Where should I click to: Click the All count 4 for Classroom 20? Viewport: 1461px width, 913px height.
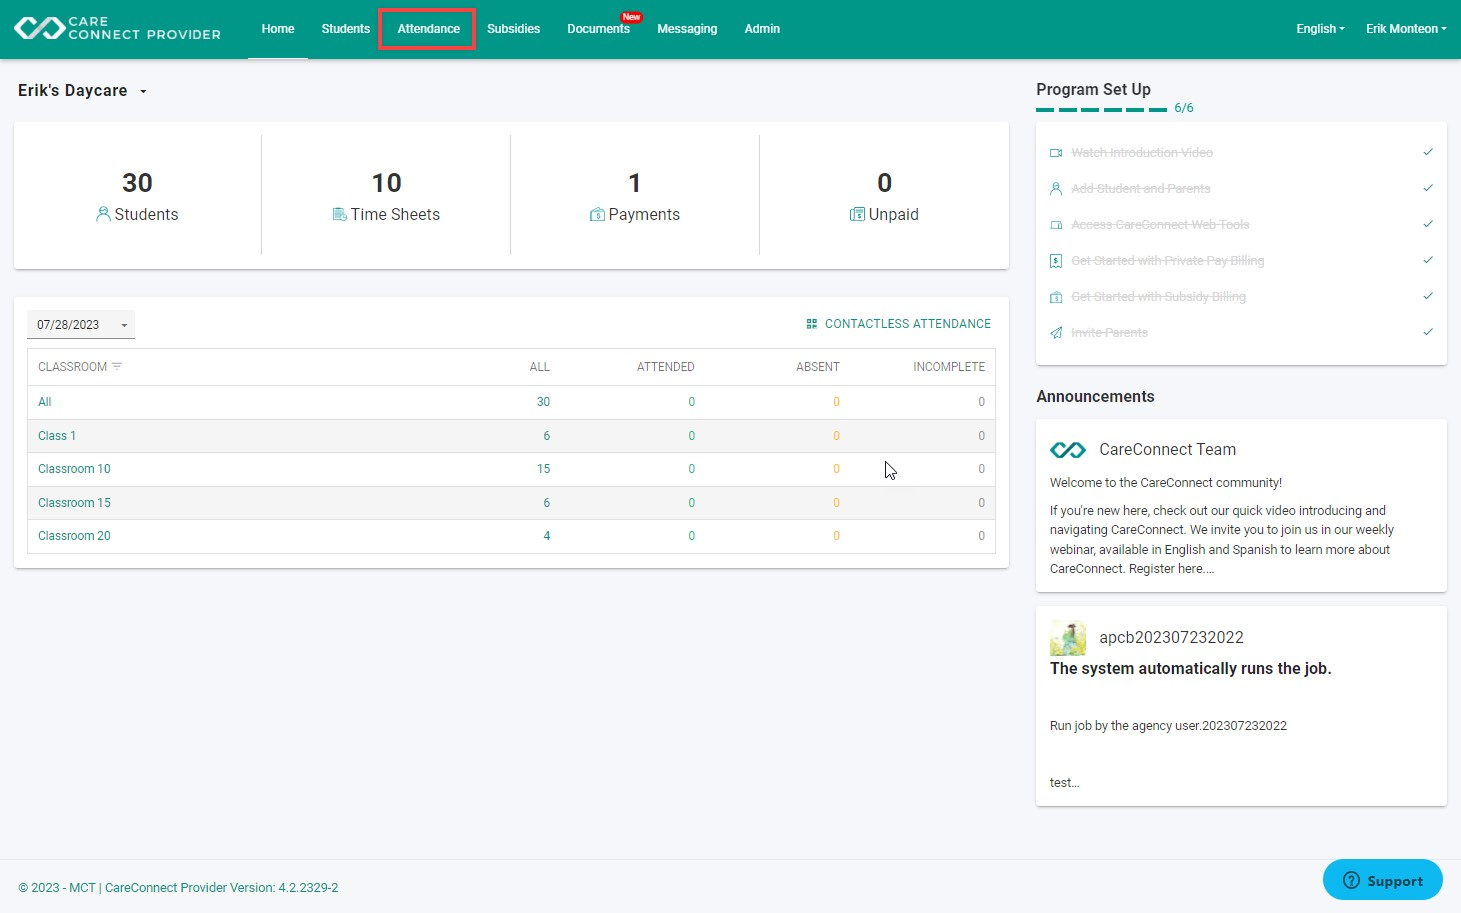(x=547, y=536)
